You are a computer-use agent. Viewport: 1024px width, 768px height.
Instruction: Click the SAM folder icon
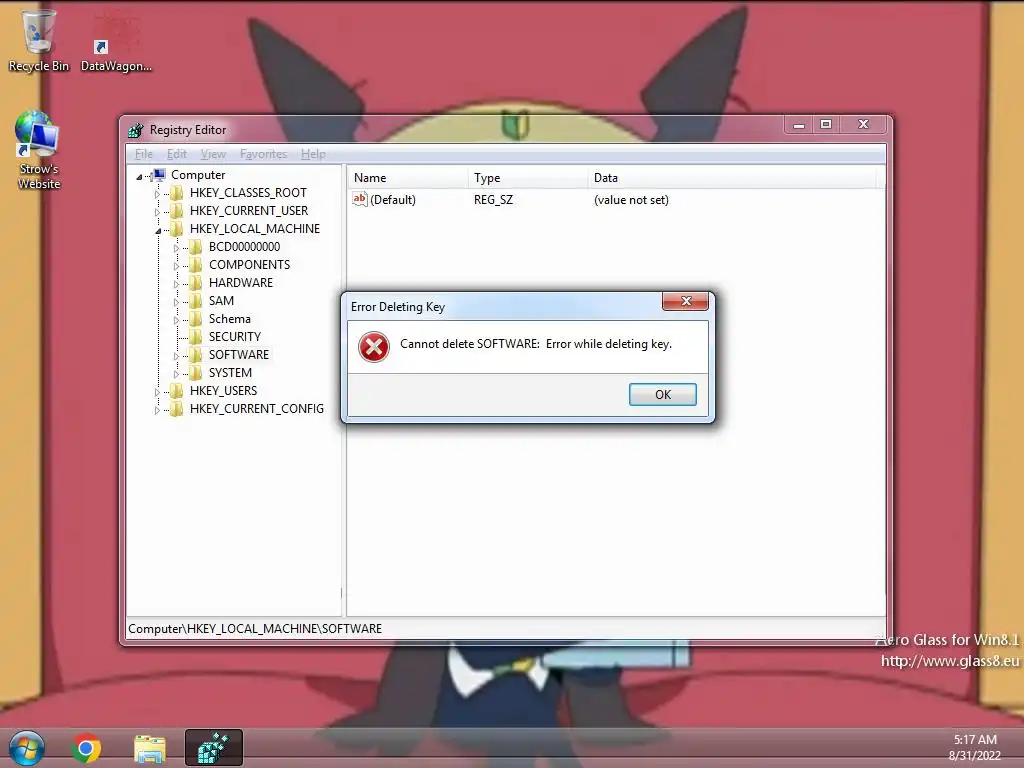point(195,300)
